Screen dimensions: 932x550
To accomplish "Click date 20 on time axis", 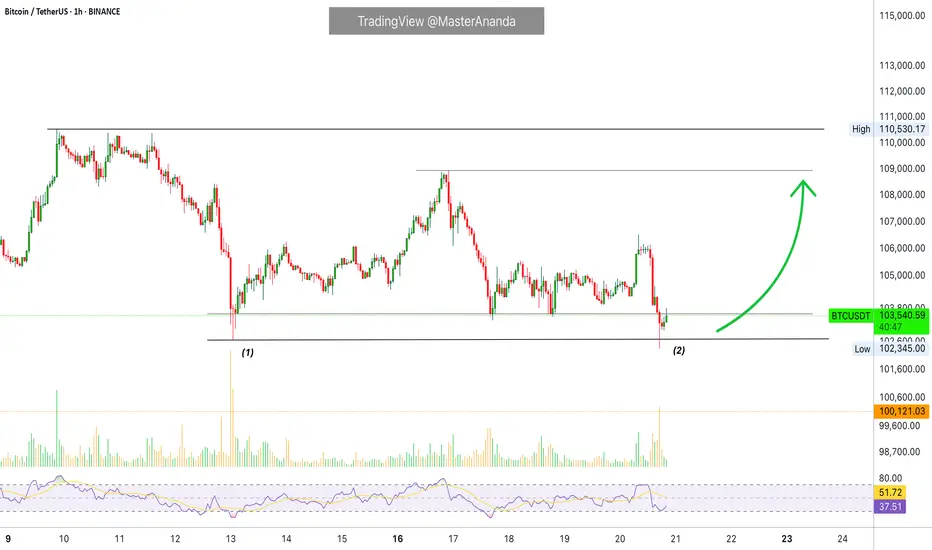I will [620, 539].
